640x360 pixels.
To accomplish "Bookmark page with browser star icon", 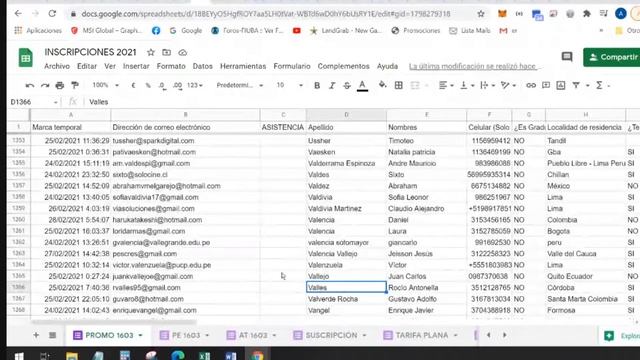I will click(481, 14).
